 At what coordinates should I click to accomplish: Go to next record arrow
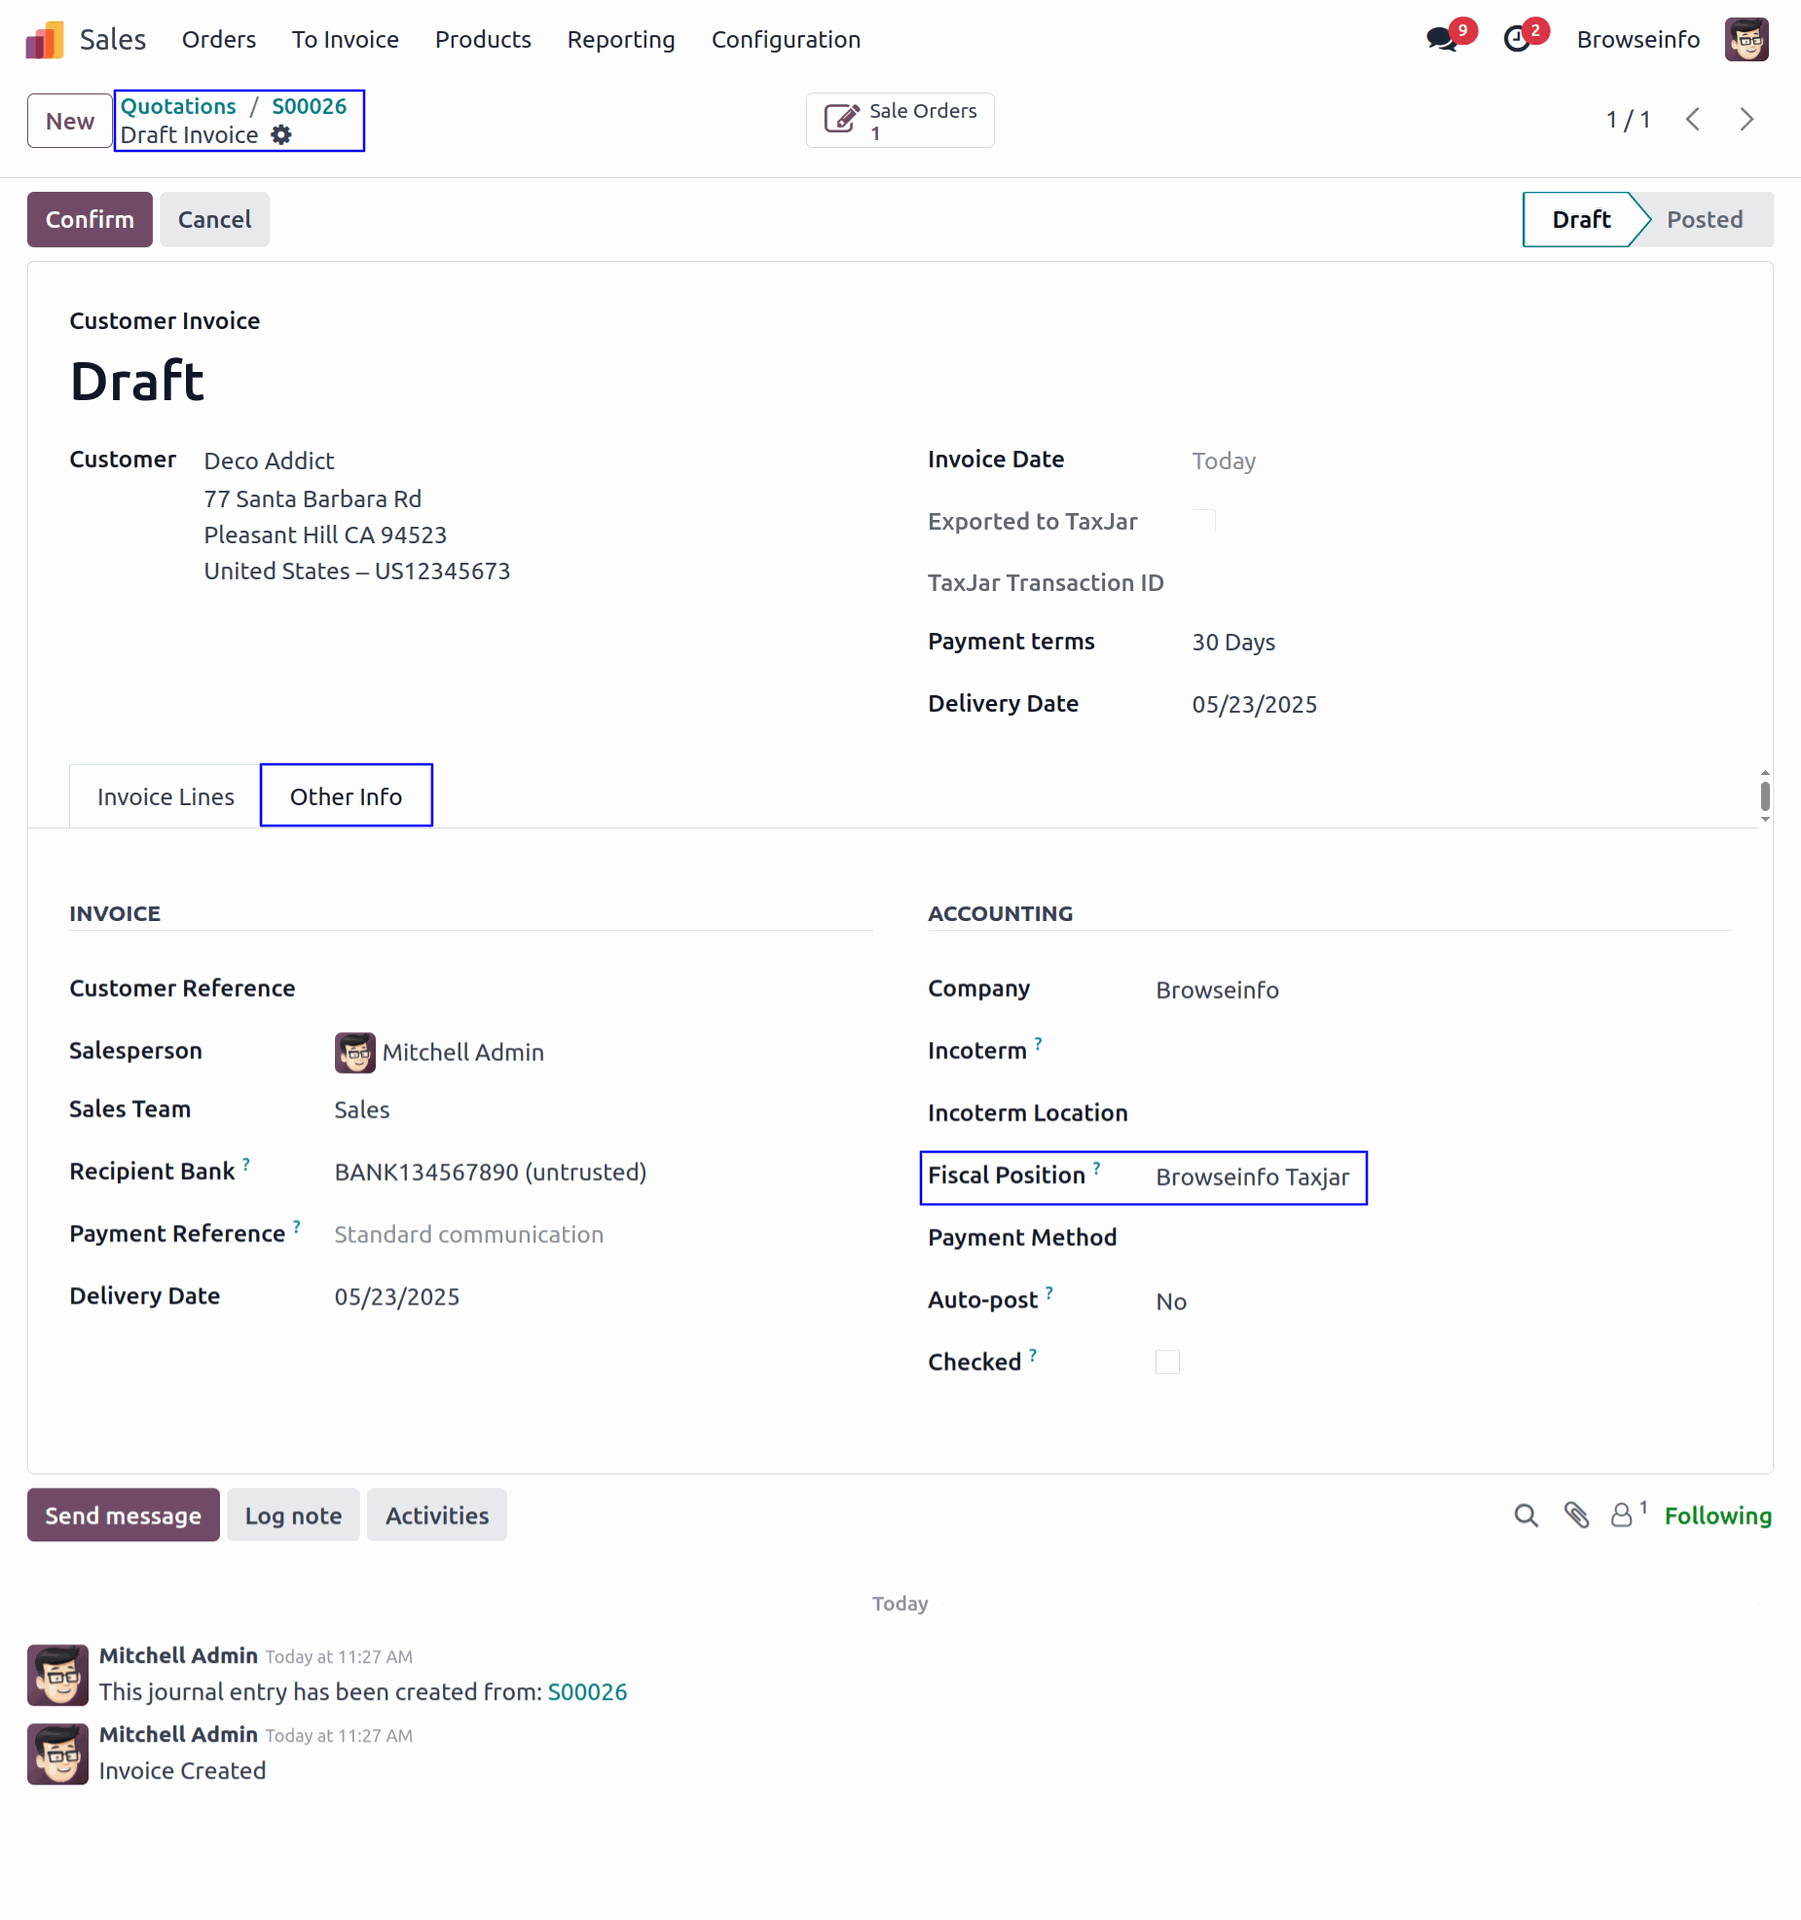coord(1747,120)
